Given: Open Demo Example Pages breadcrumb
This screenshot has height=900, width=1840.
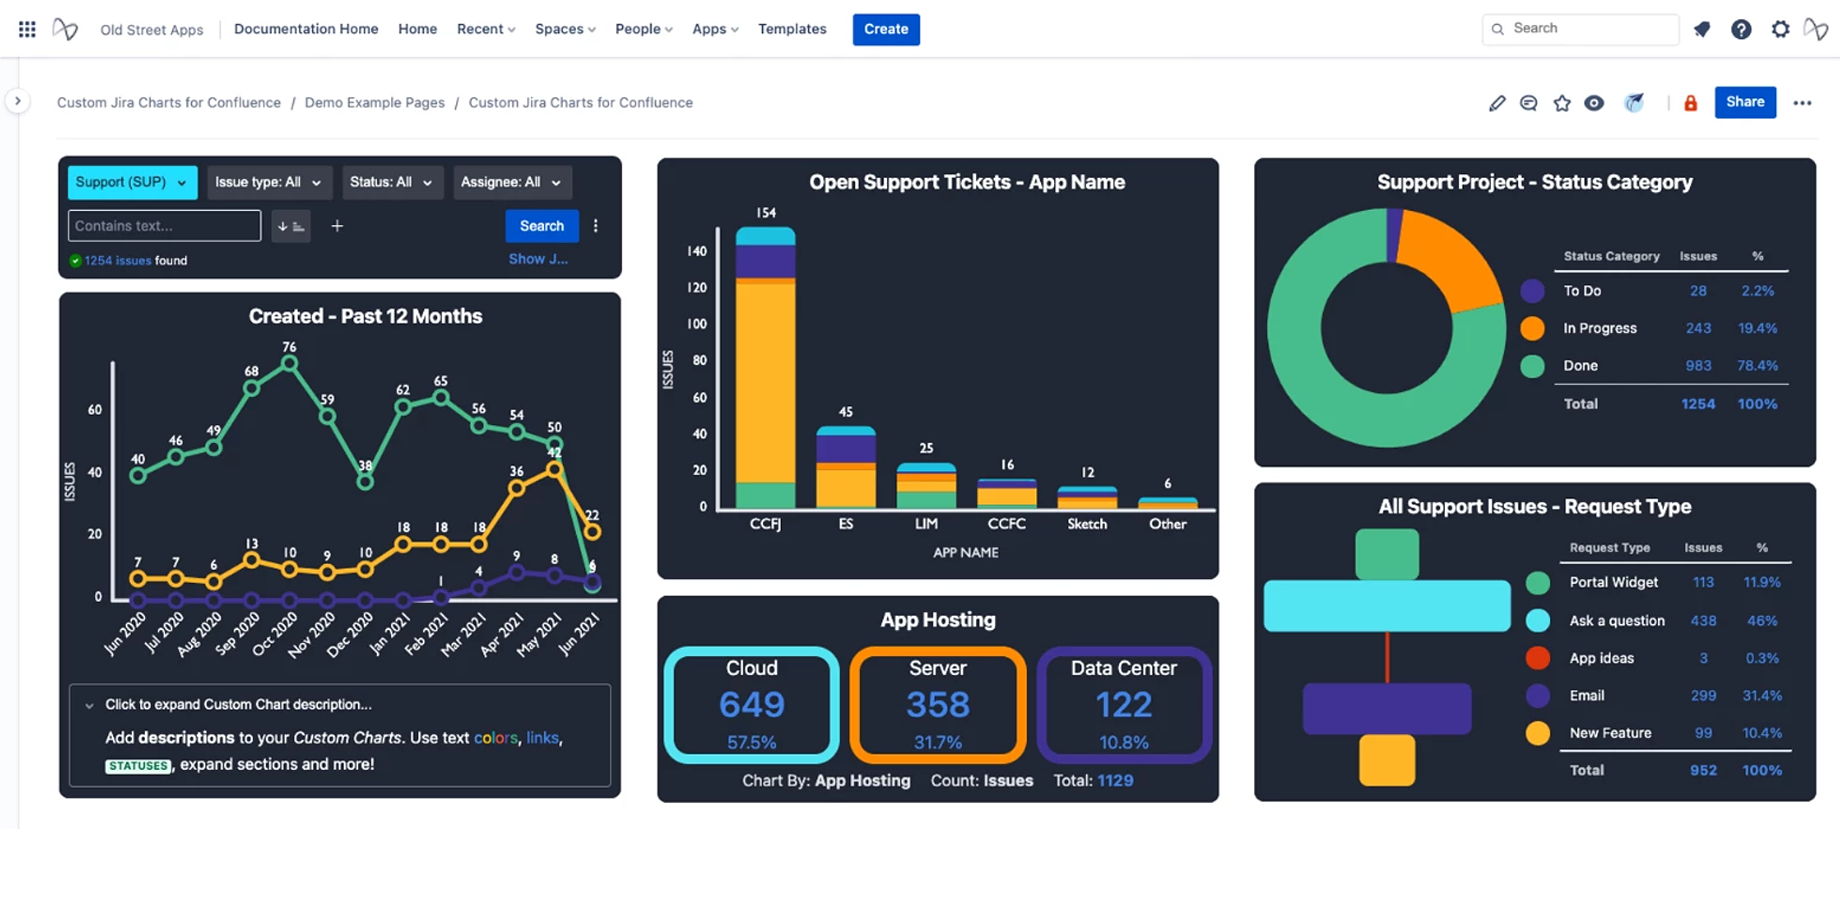Looking at the screenshot, I should coord(375,103).
